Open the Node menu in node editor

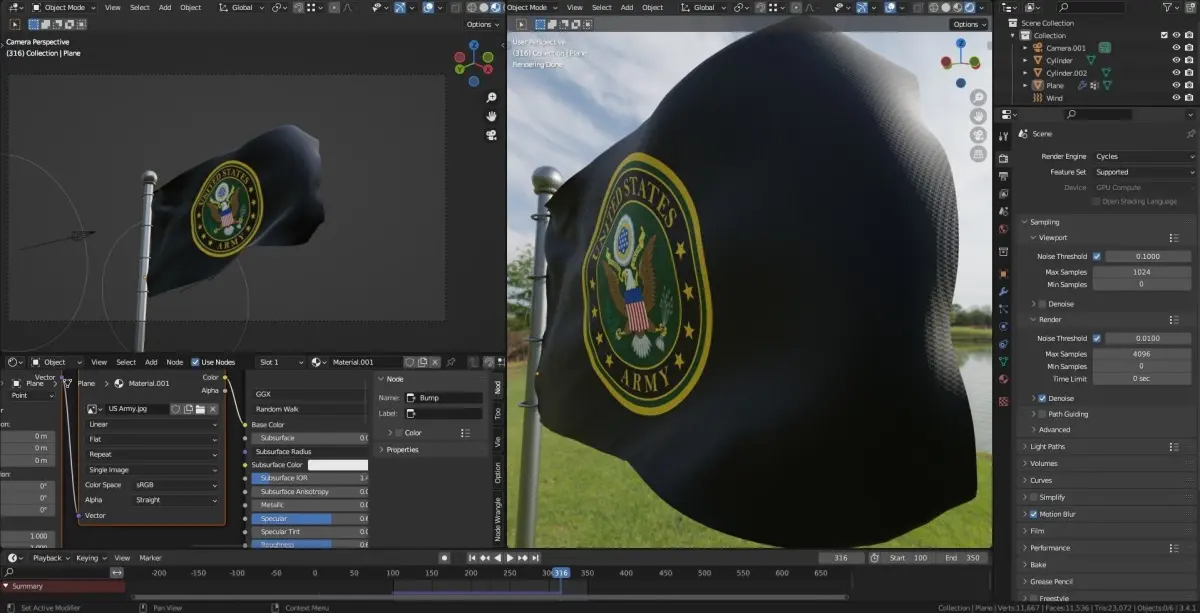[174, 362]
